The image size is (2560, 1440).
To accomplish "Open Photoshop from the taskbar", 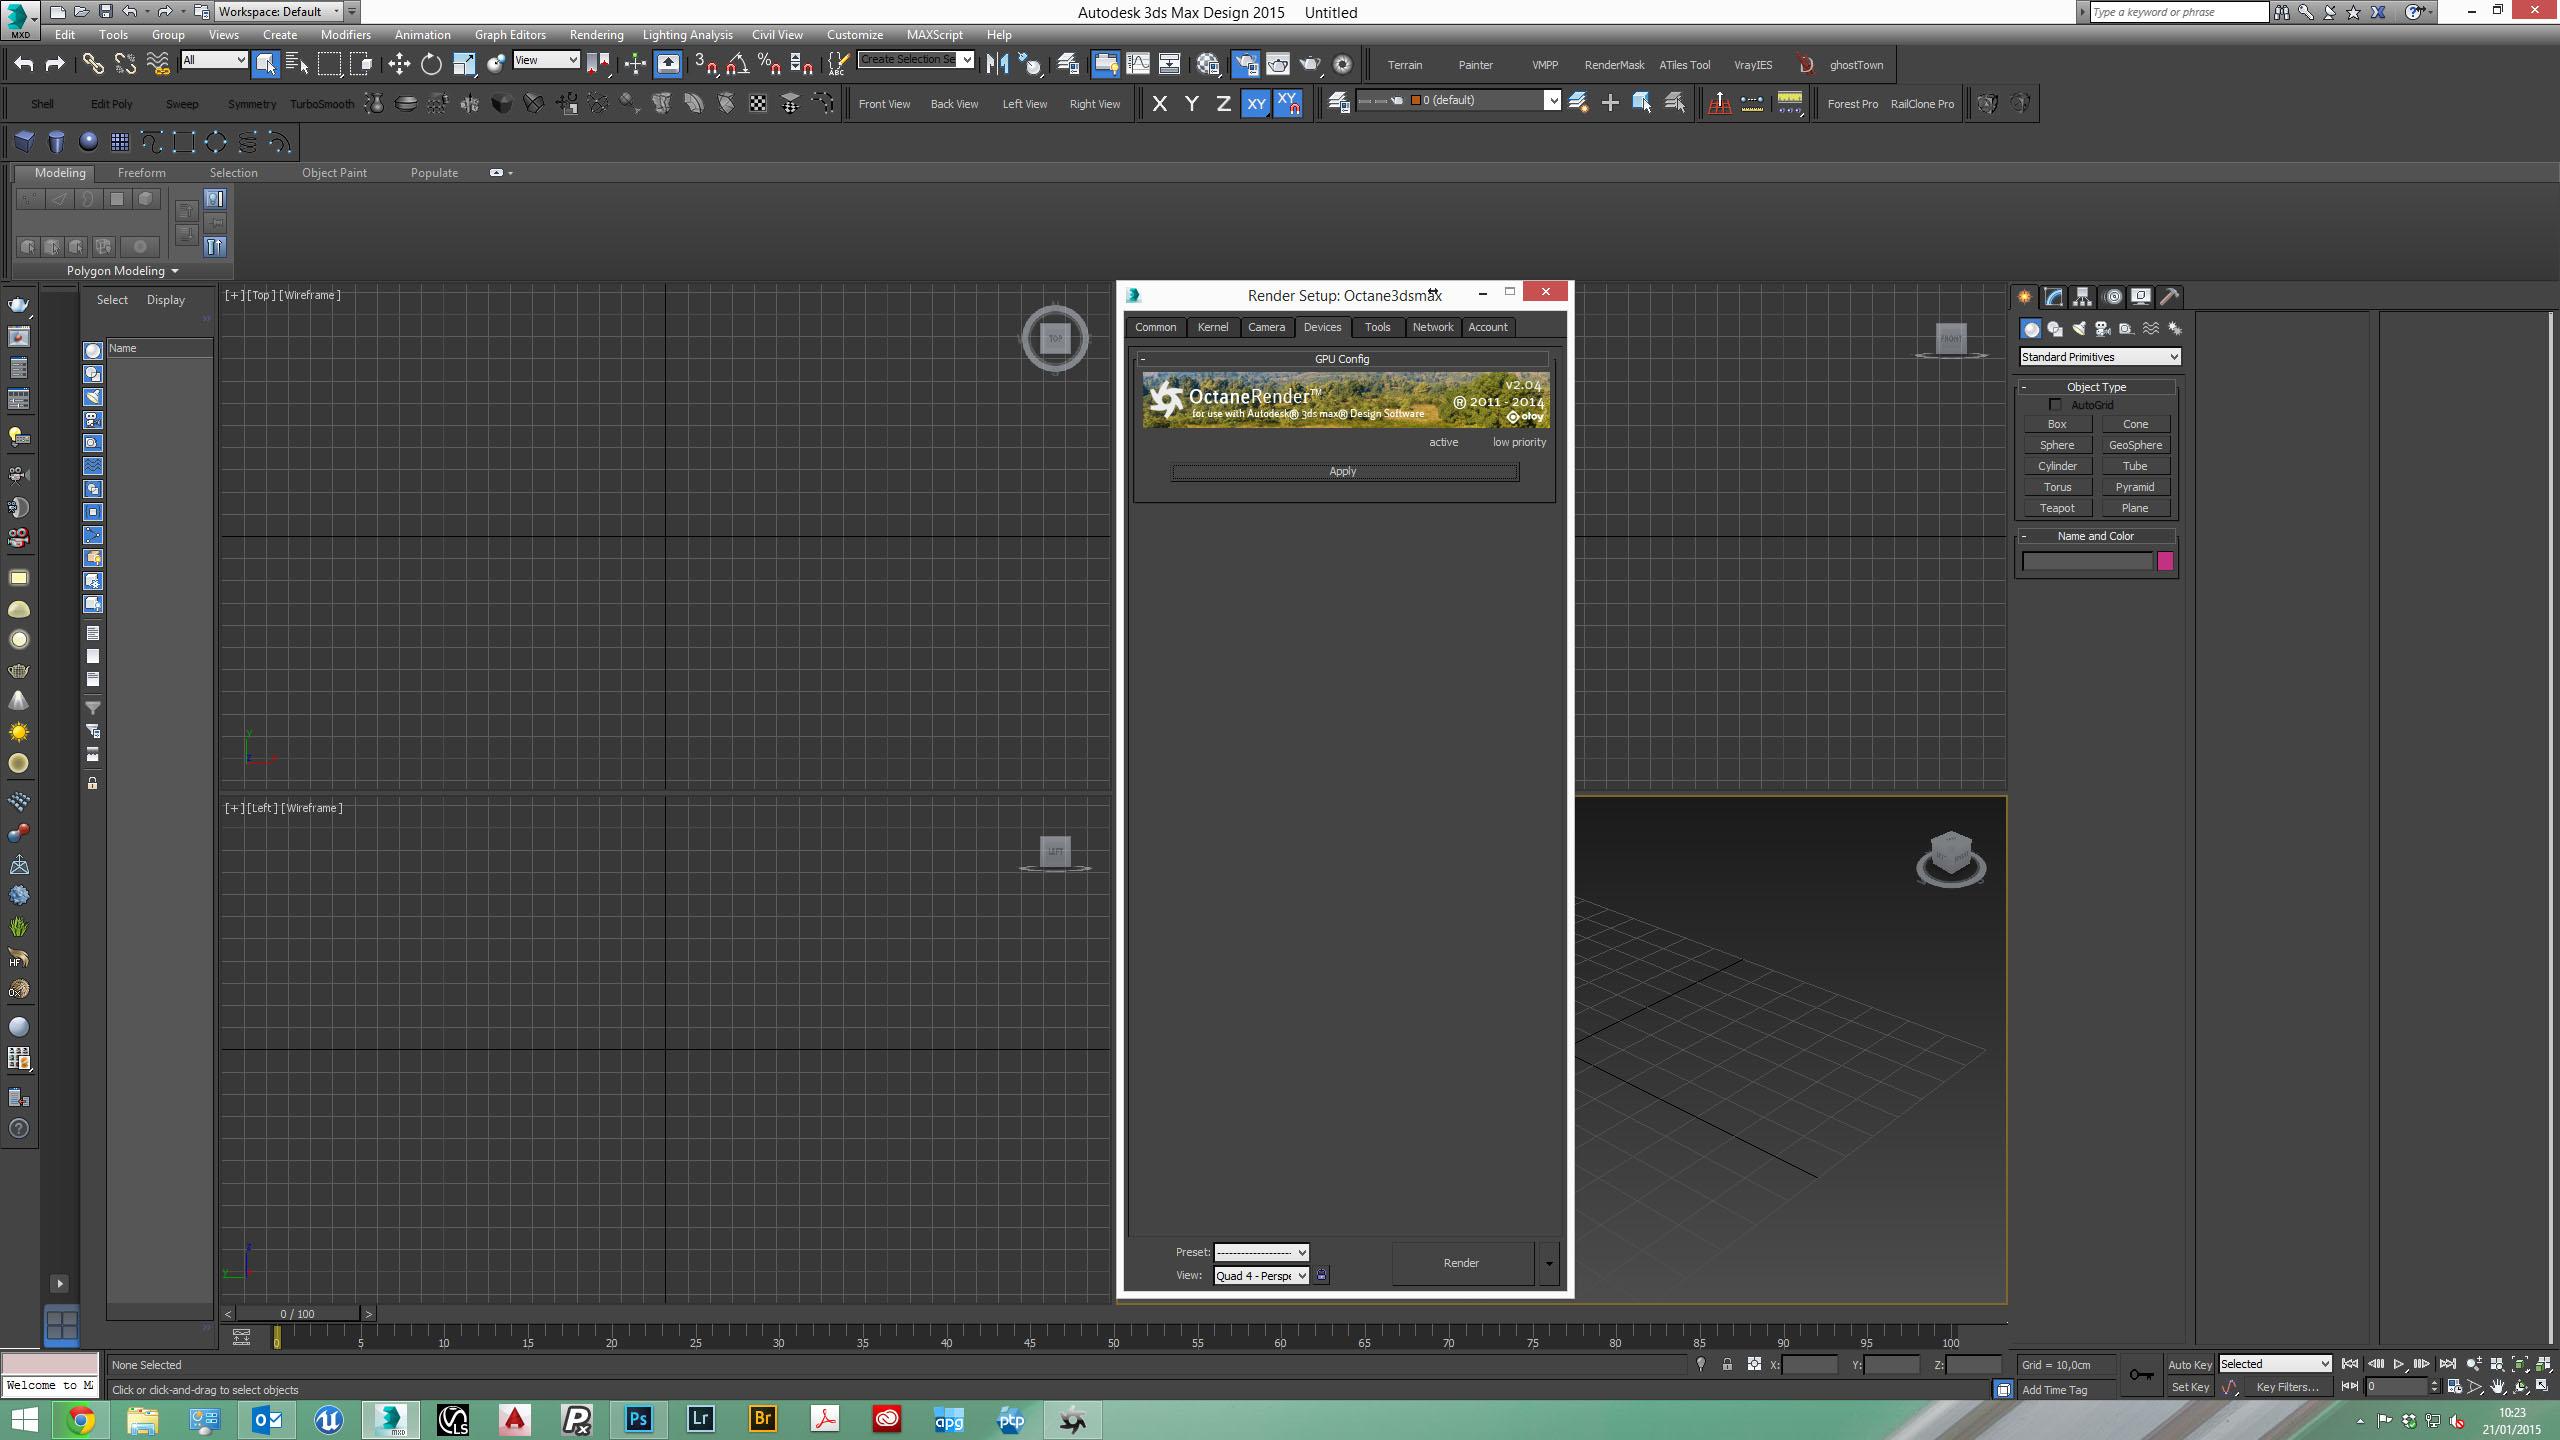I will click(x=638, y=1419).
